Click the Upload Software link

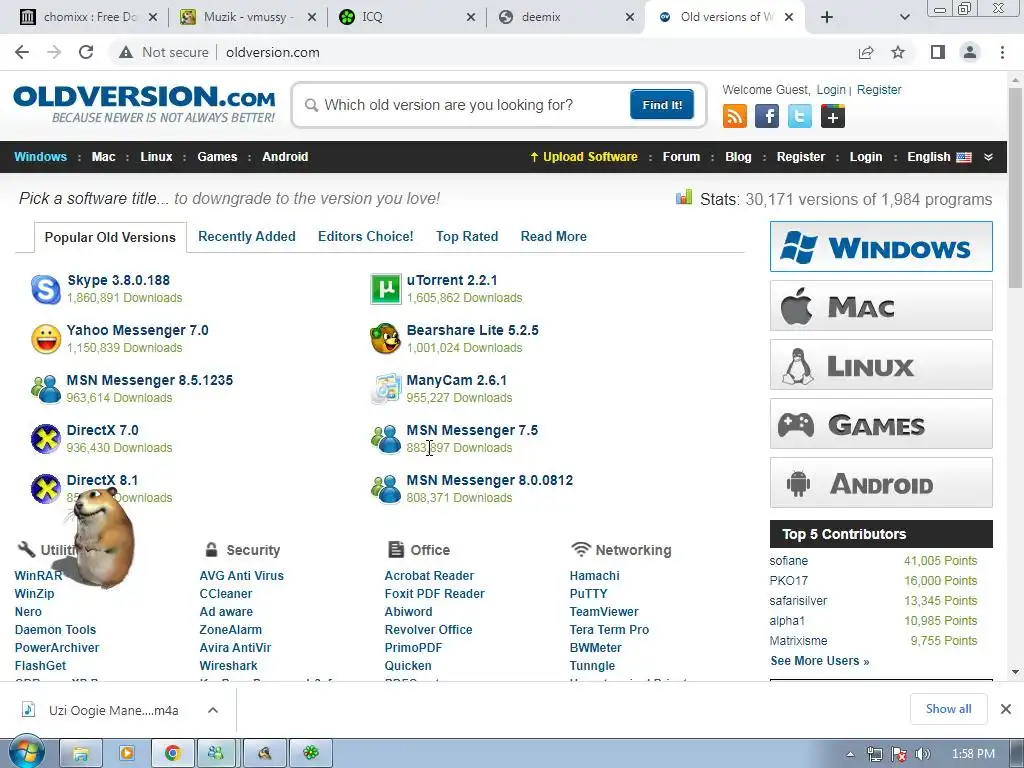(x=584, y=157)
